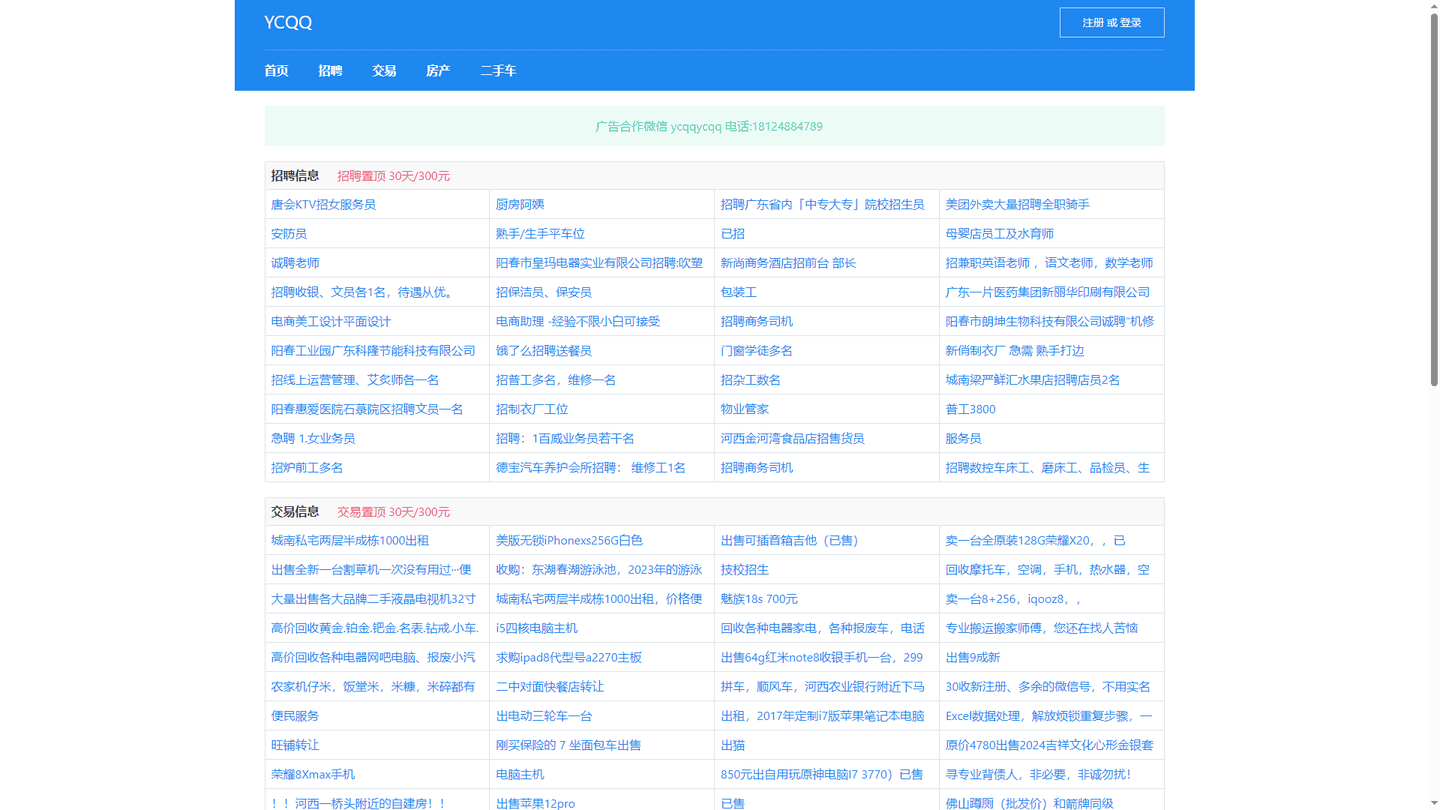
Task: Open listing i5四核电脑主机
Action: pyautogui.click(x=537, y=628)
